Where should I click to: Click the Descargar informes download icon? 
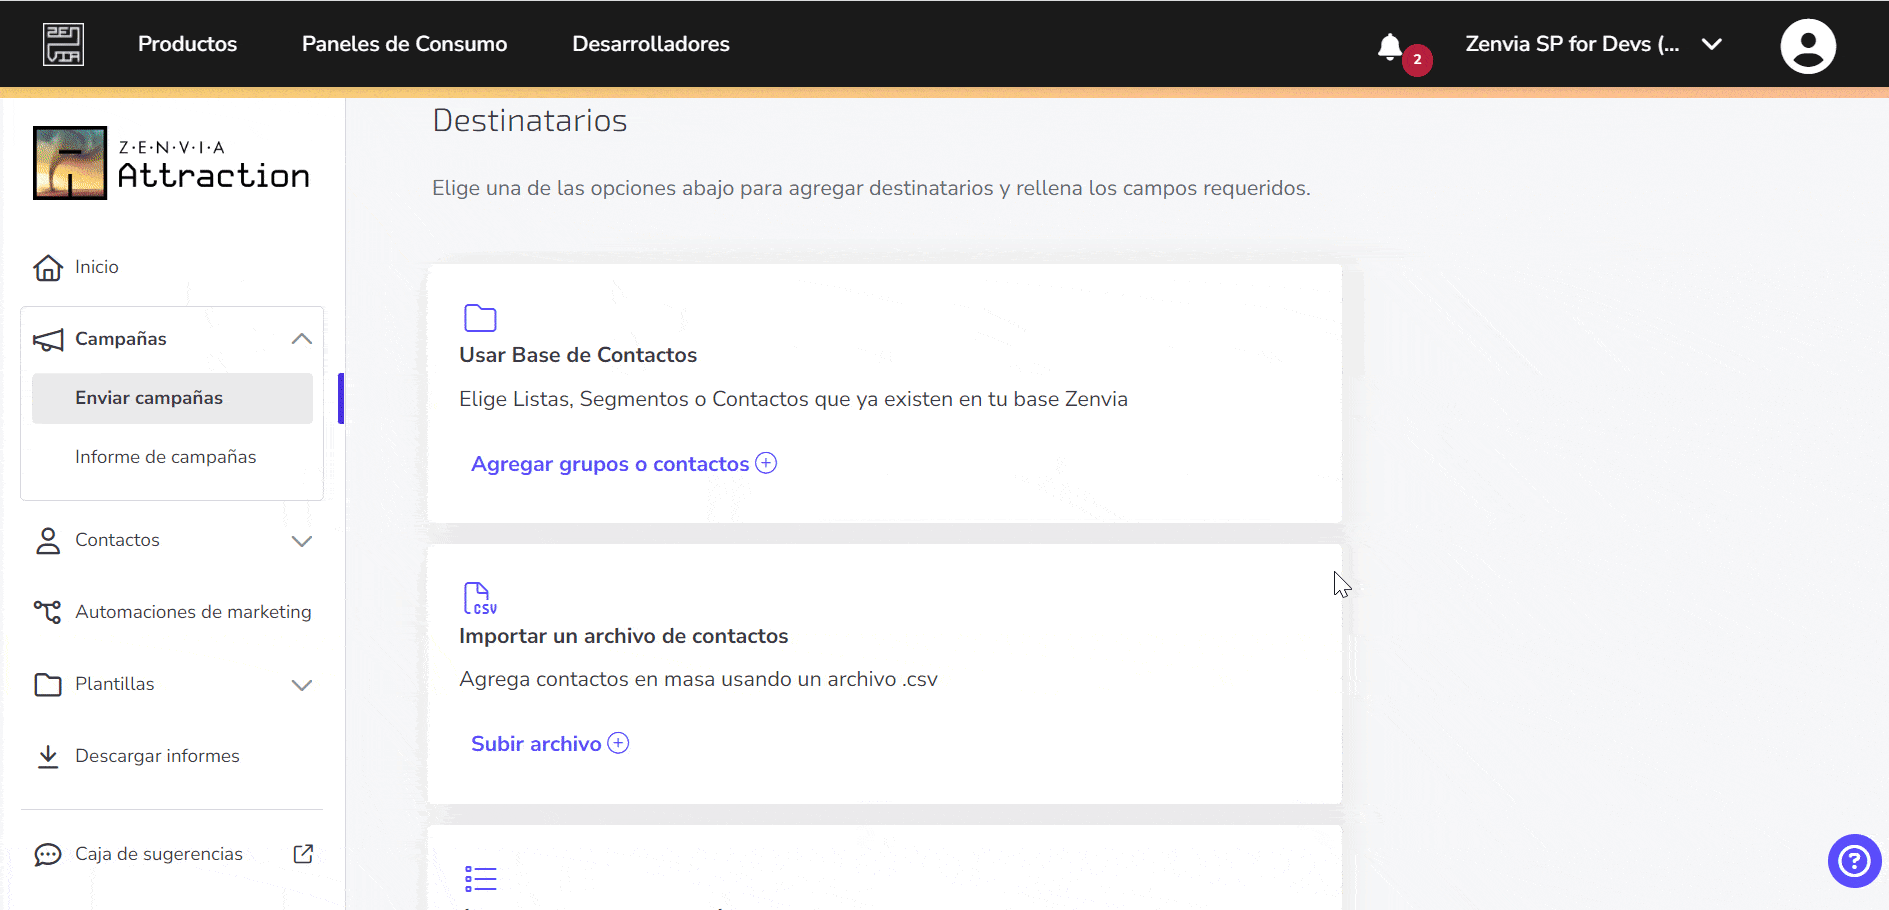tap(47, 755)
